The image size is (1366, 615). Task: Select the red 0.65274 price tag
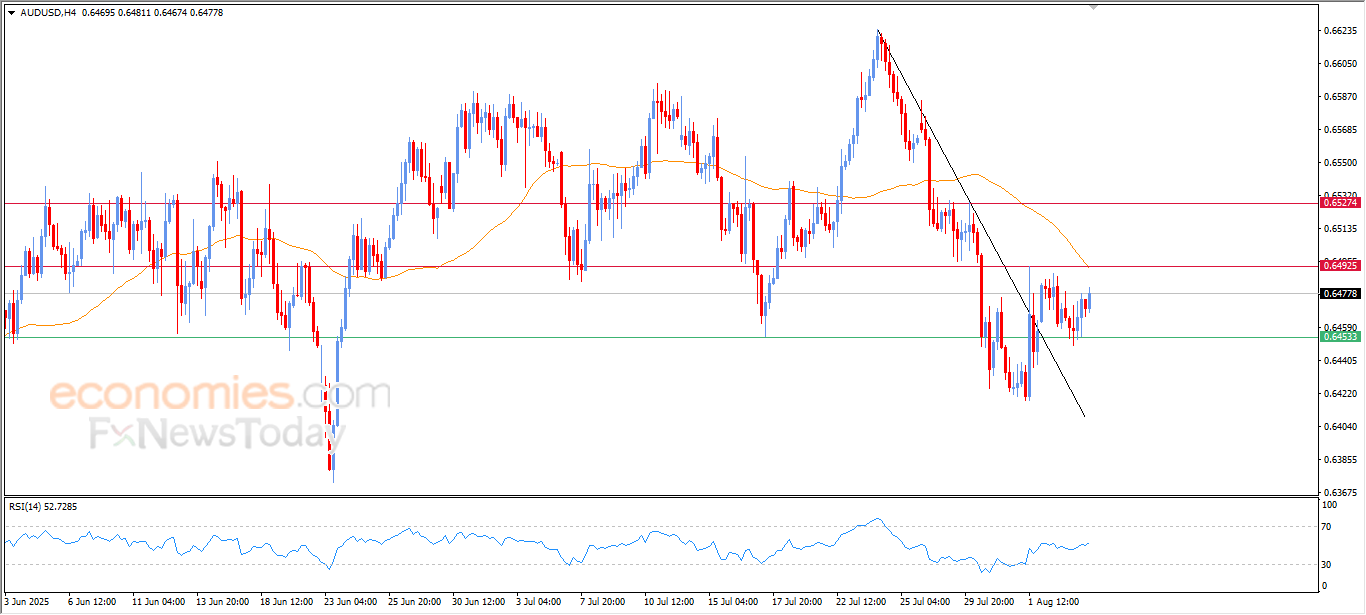click(x=1339, y=203)
